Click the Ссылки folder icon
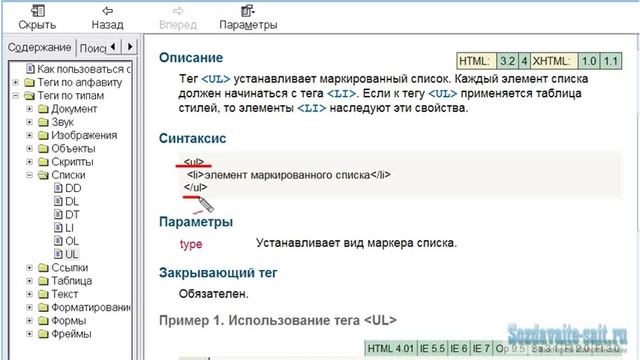The width and height of the screenshot is (640, 360). tap(43, 268)
